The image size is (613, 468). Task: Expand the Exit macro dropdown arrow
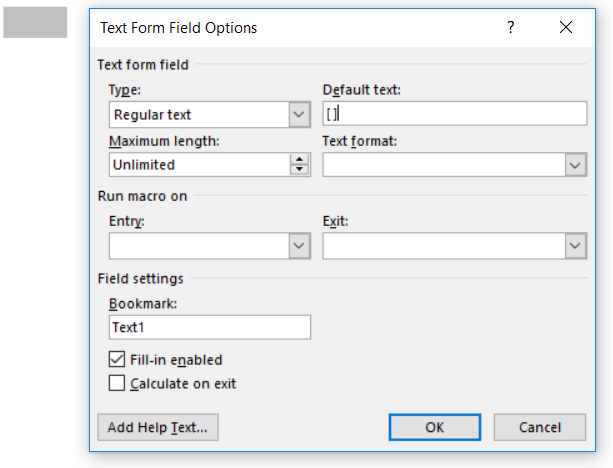click(575, 245)
